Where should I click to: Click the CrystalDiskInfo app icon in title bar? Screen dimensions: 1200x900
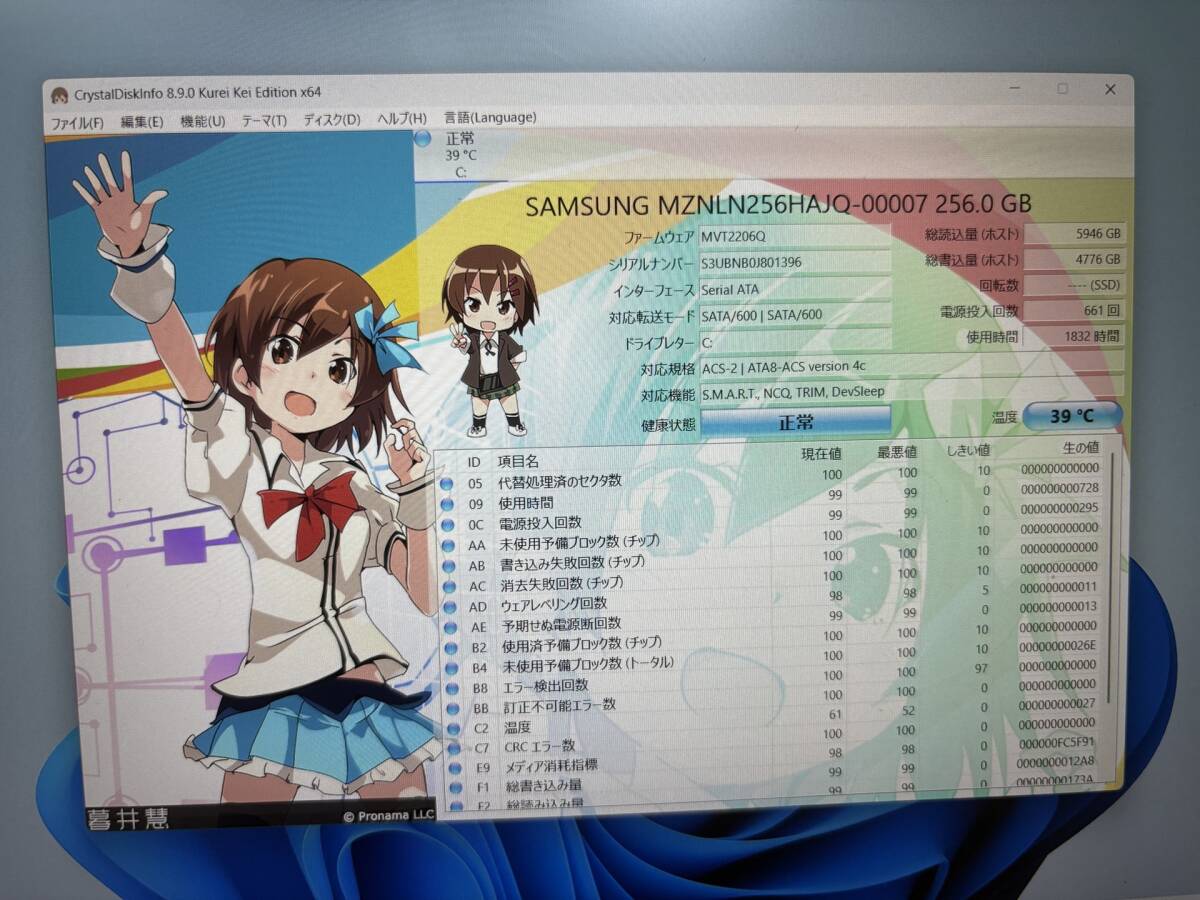point(60,95)
